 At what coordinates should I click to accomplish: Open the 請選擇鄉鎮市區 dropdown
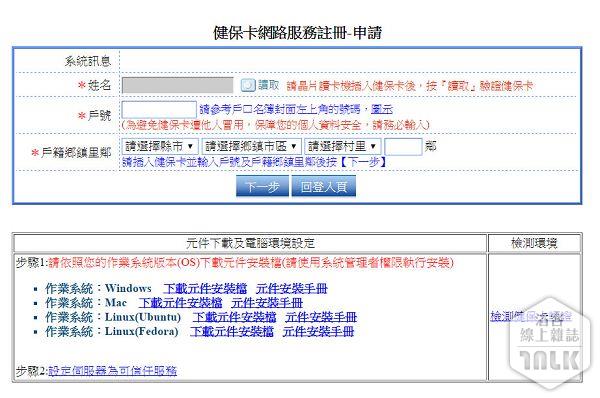point(251,146)
